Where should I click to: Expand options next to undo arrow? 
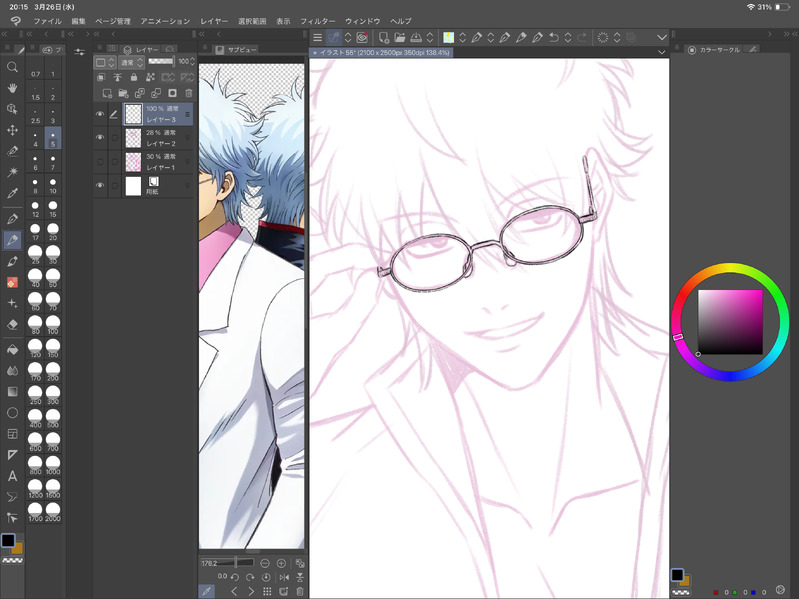(568, 37)
